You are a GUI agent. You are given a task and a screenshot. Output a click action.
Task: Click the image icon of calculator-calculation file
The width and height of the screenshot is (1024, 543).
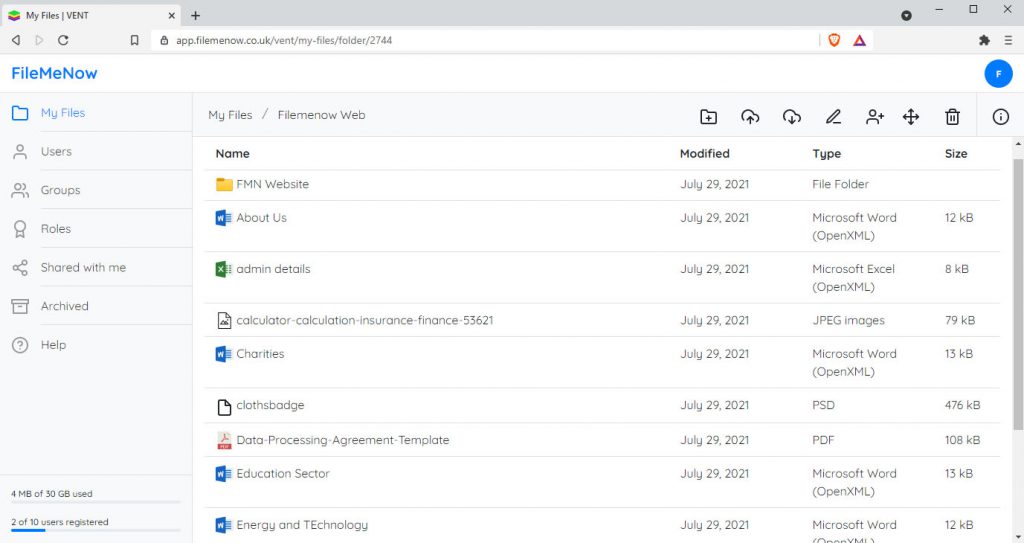(224, 320)
